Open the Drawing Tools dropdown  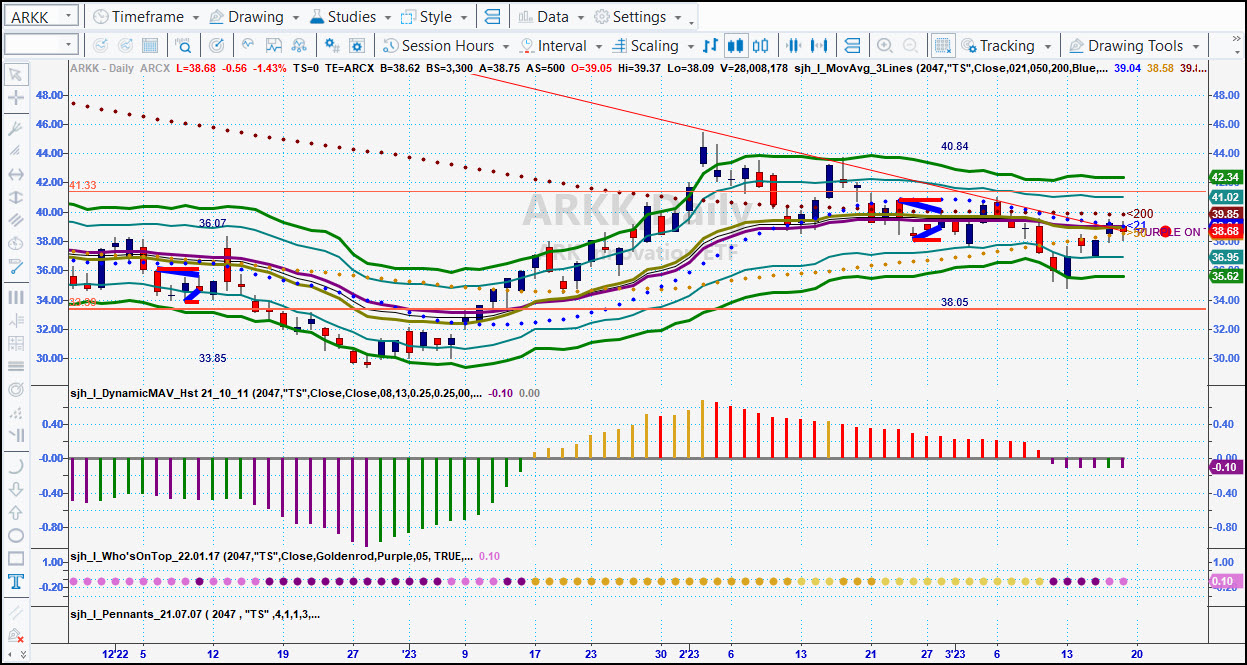[1135, 45]
